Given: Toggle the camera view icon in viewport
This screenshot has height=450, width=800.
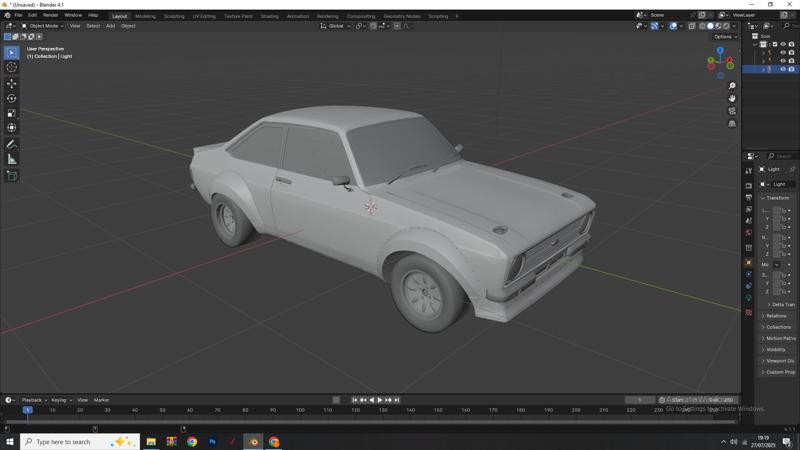Looking at the screenshot, I should (732, 111).
